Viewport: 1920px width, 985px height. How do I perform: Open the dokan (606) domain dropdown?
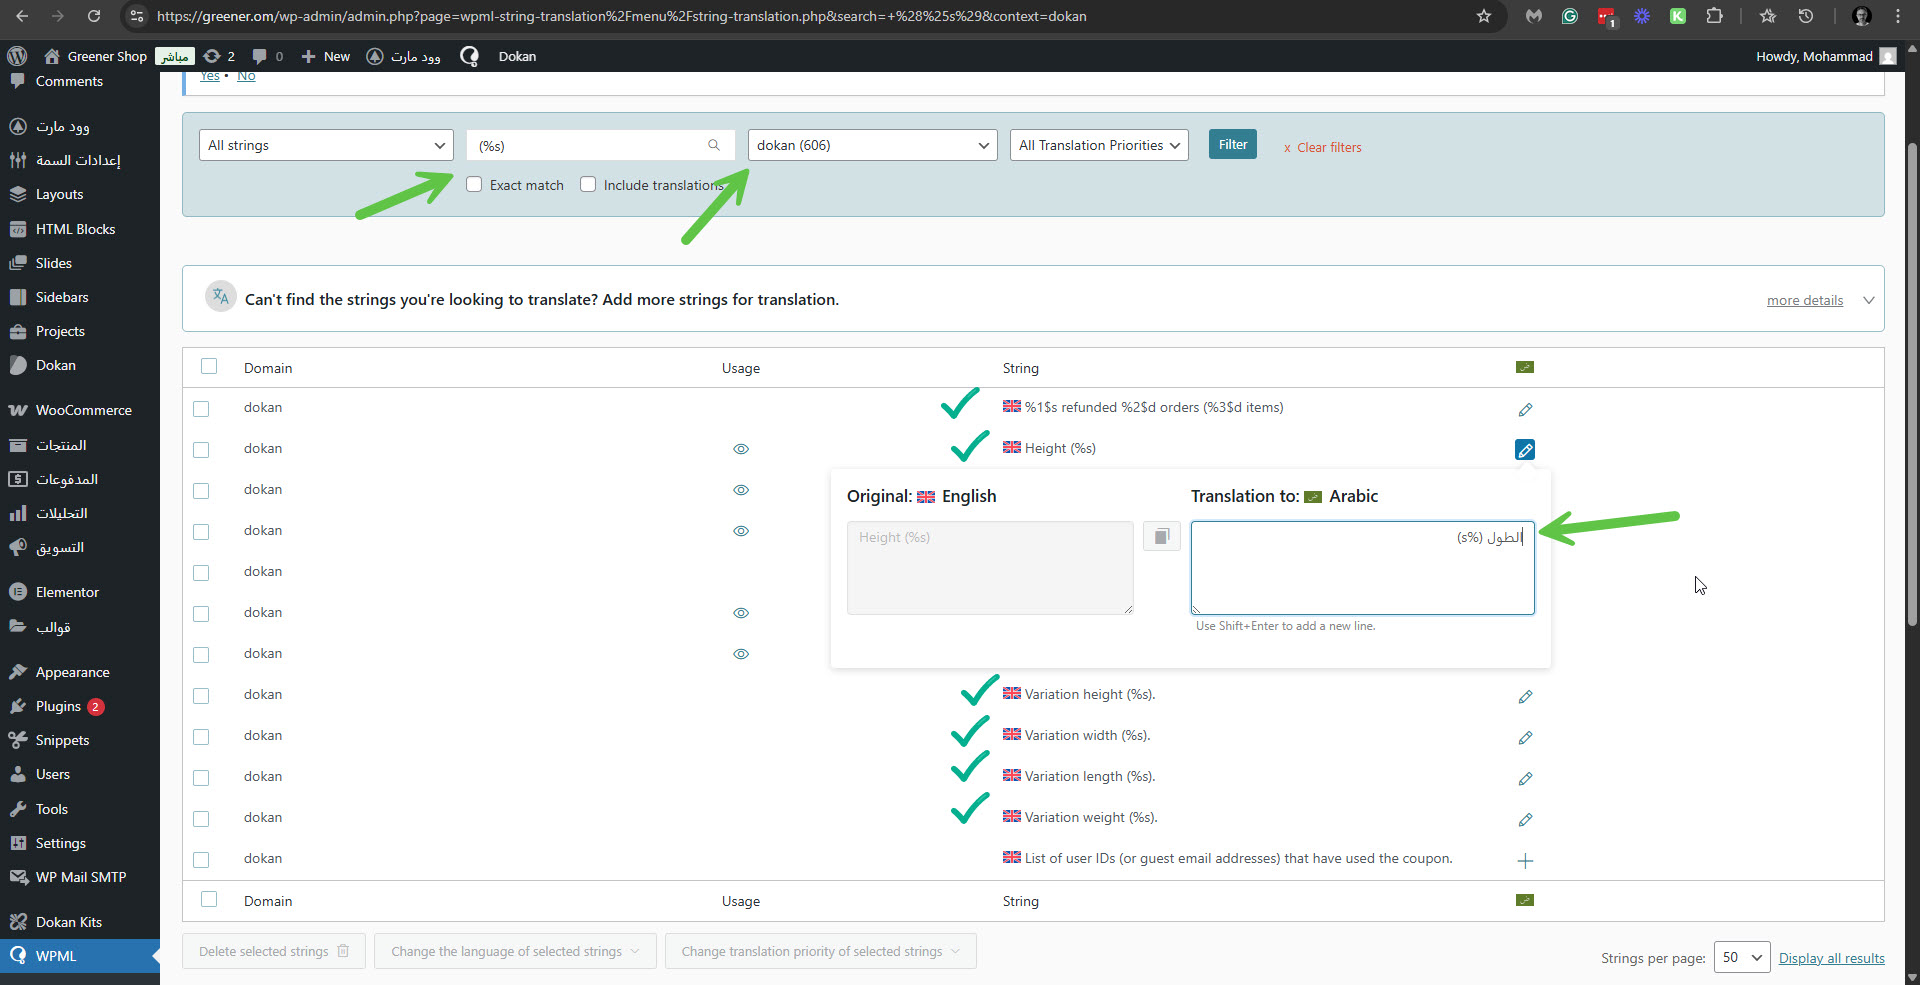coord(872,145)
